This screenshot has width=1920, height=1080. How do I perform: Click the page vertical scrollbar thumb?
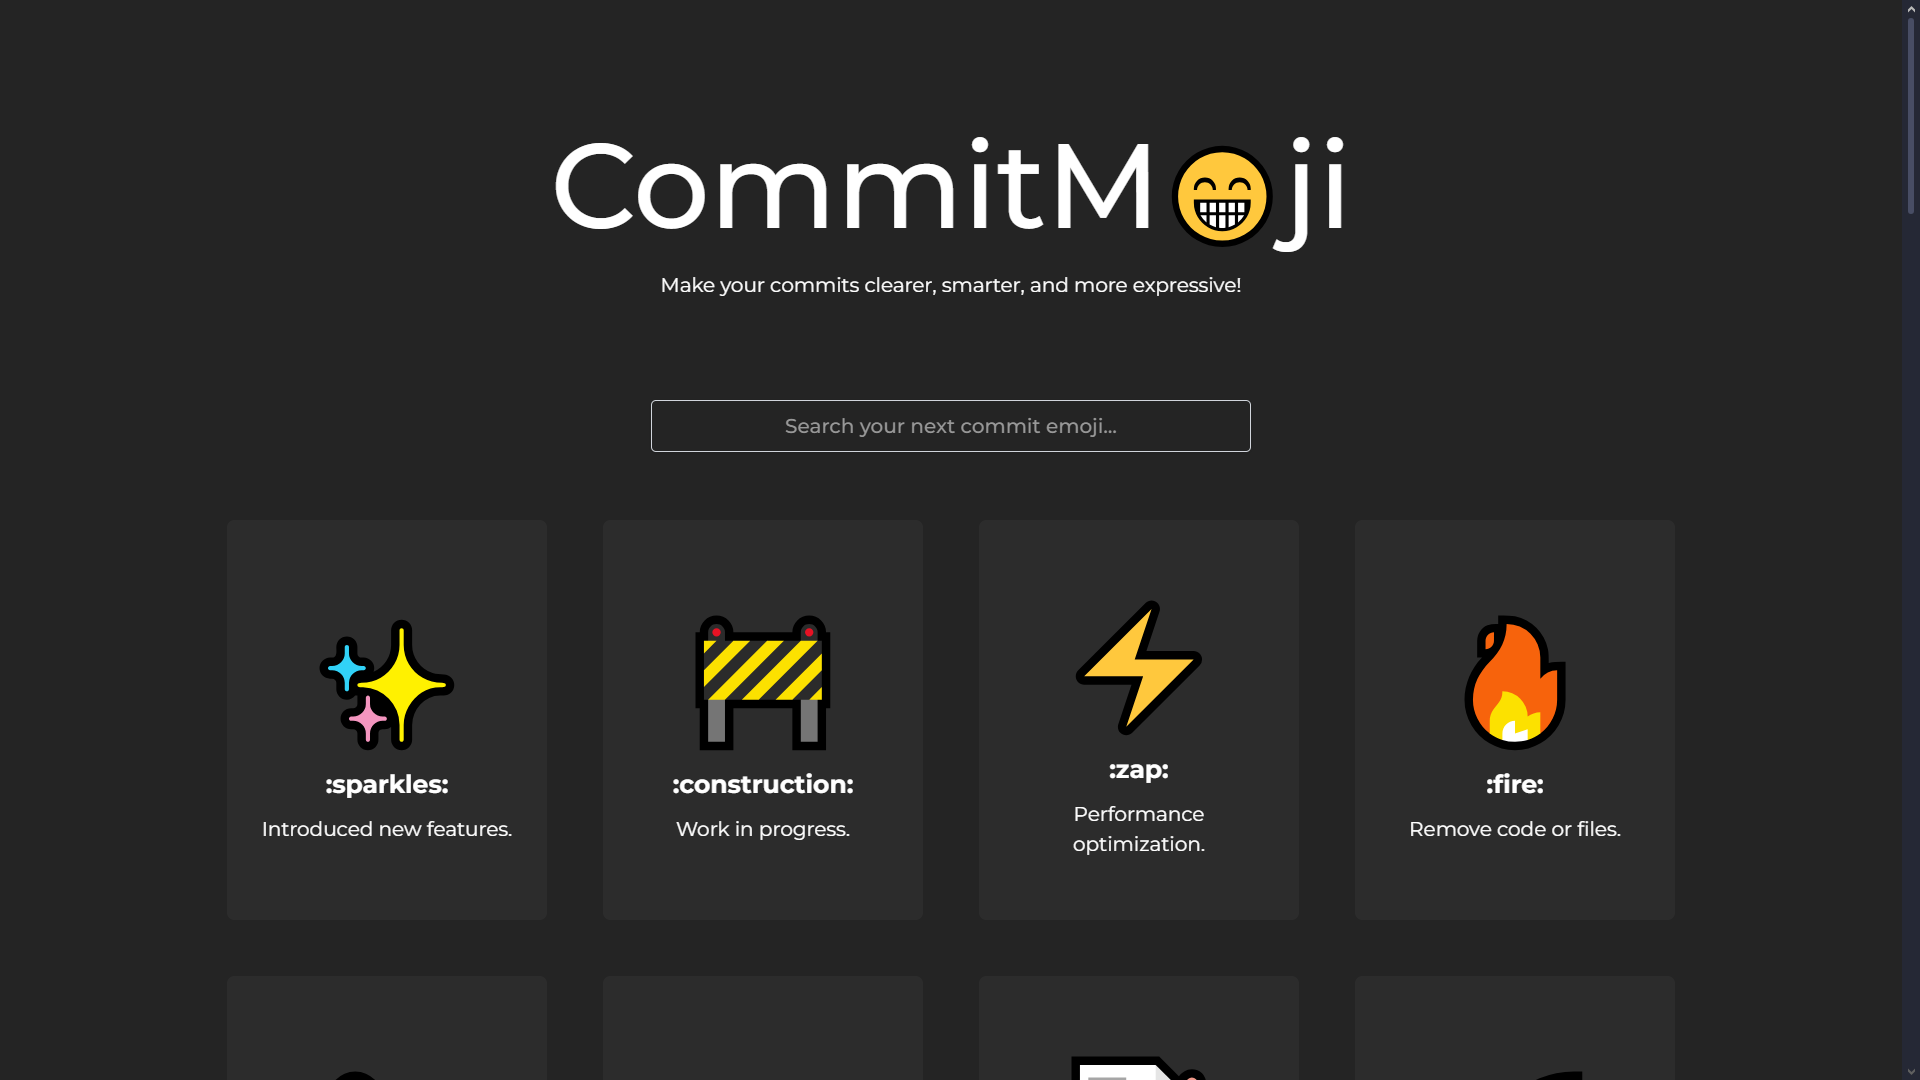pos(1911,115)
